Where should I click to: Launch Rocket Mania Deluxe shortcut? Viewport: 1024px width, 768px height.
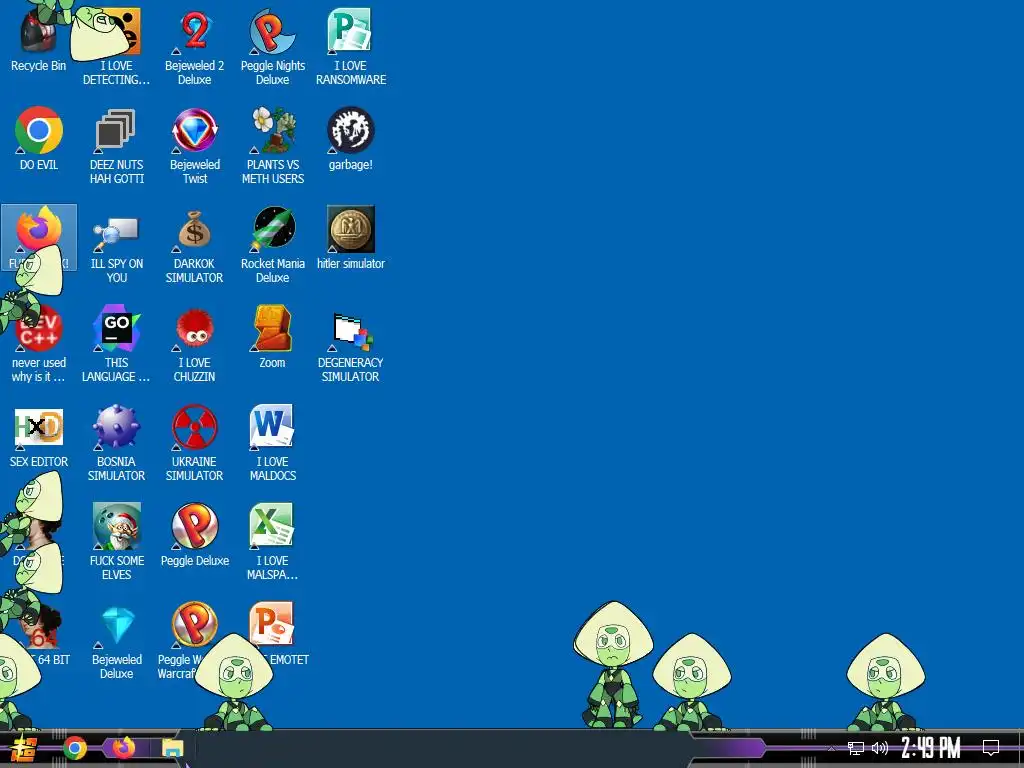pos(273,244)
